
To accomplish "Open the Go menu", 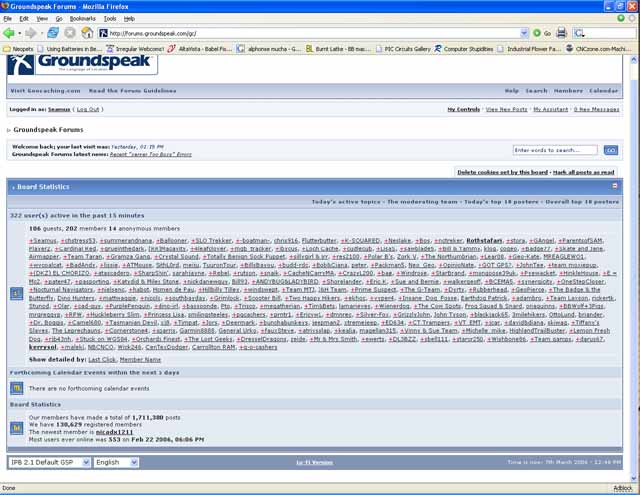I will coord(59,19).
